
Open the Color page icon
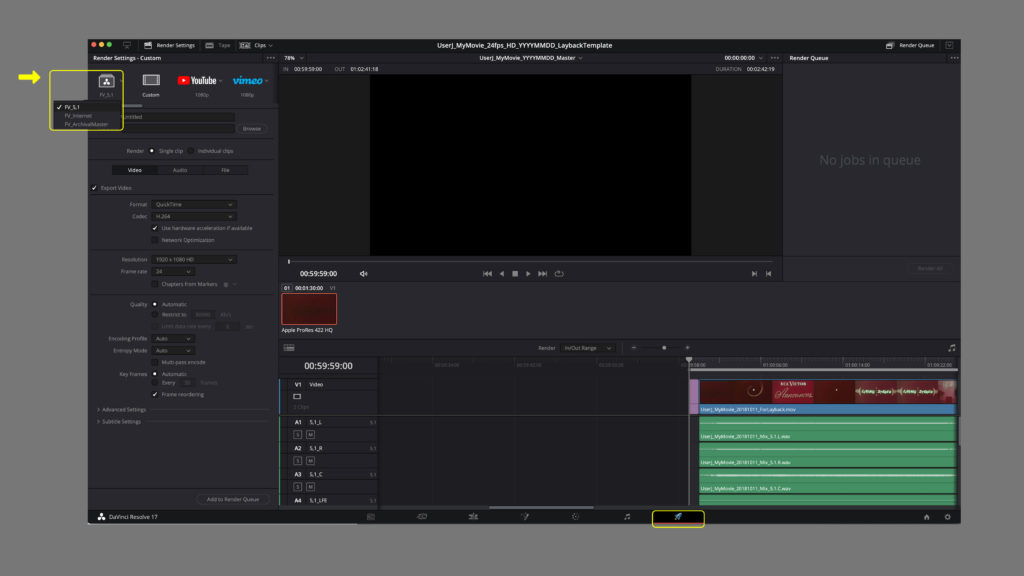pyautogui.click(x=575, y=517)
